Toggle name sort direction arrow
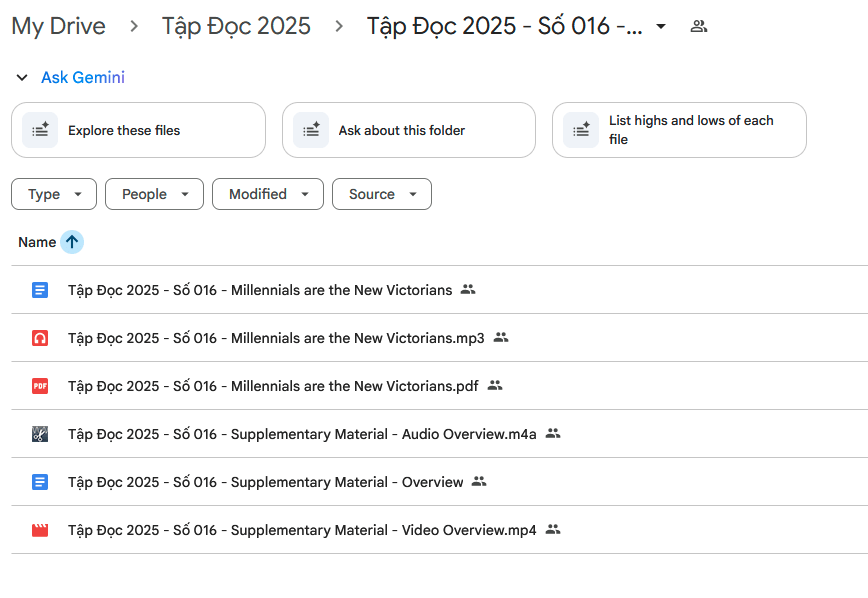868x598 pixels. click(x=72, y=242)
